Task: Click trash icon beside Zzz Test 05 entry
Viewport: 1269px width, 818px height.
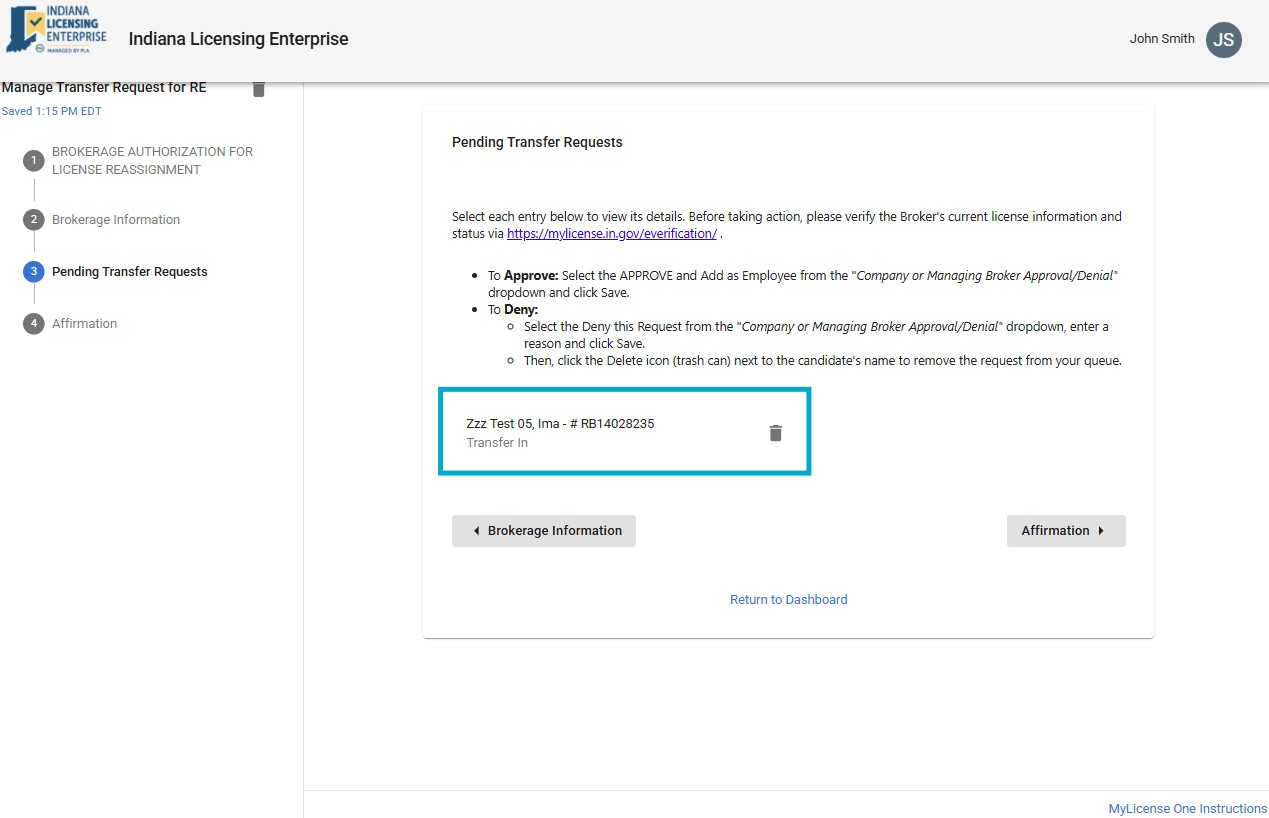Action: [x=775, y=433]
